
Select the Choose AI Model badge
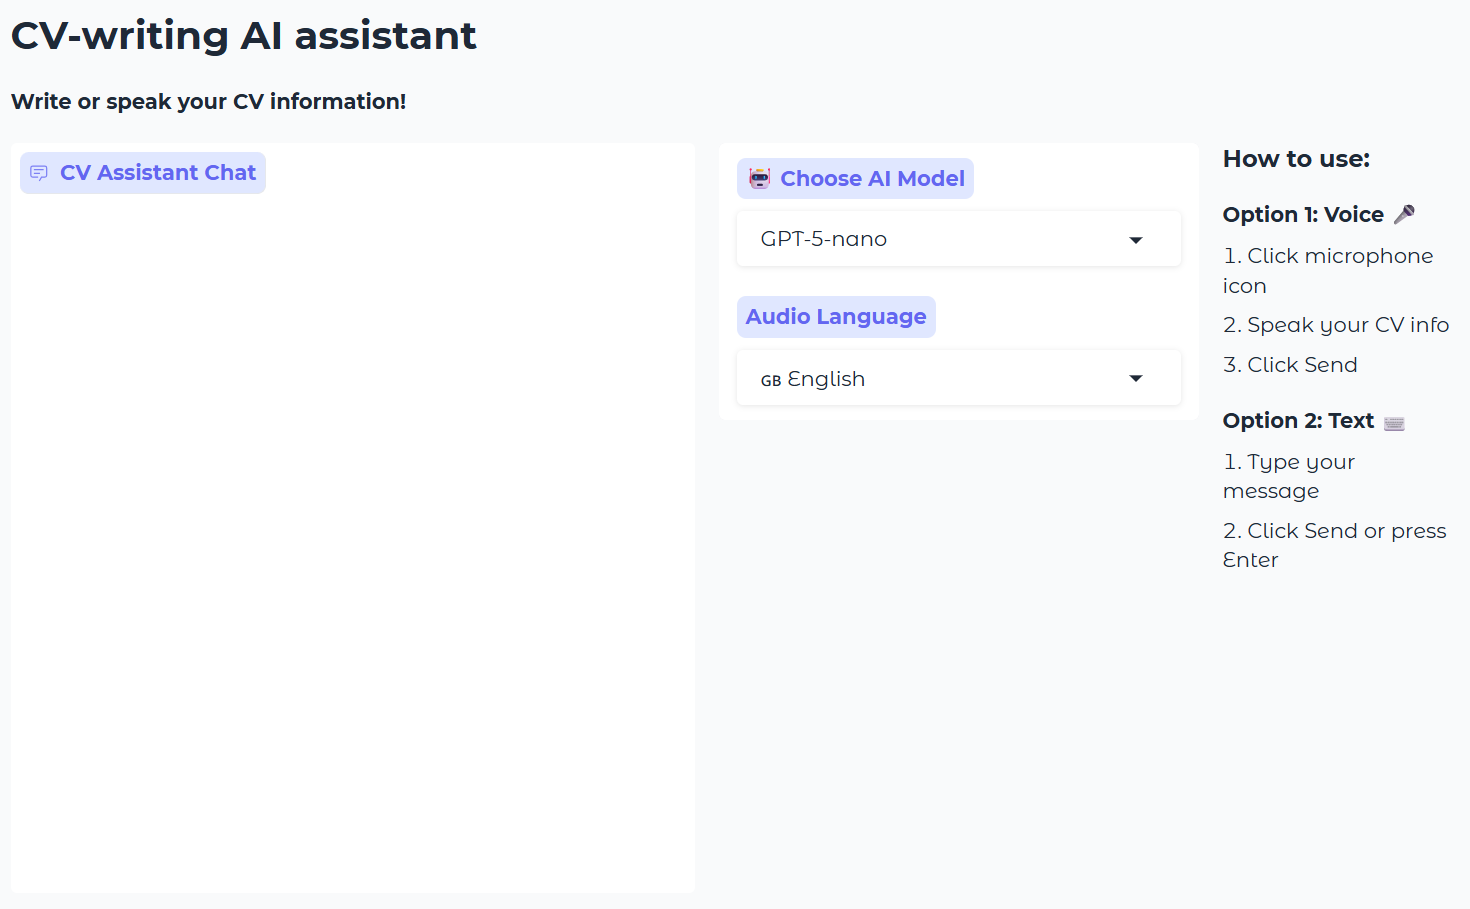tap(855, 178)
